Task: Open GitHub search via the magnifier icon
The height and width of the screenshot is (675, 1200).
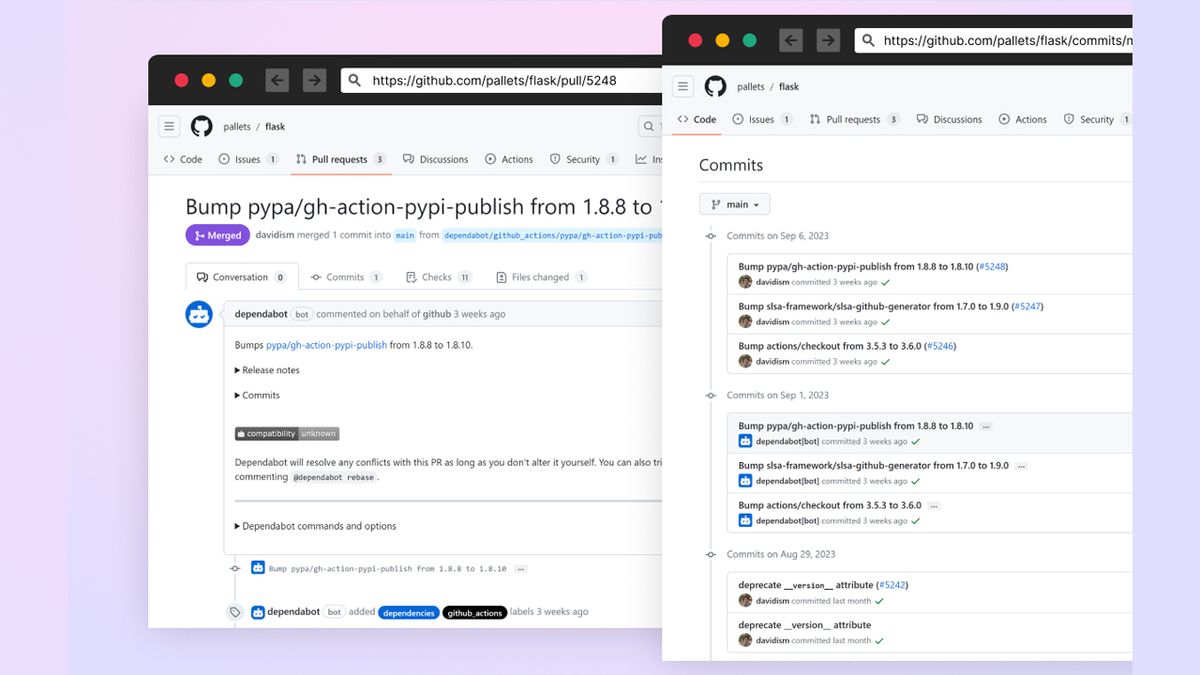Action: [646, 126]
